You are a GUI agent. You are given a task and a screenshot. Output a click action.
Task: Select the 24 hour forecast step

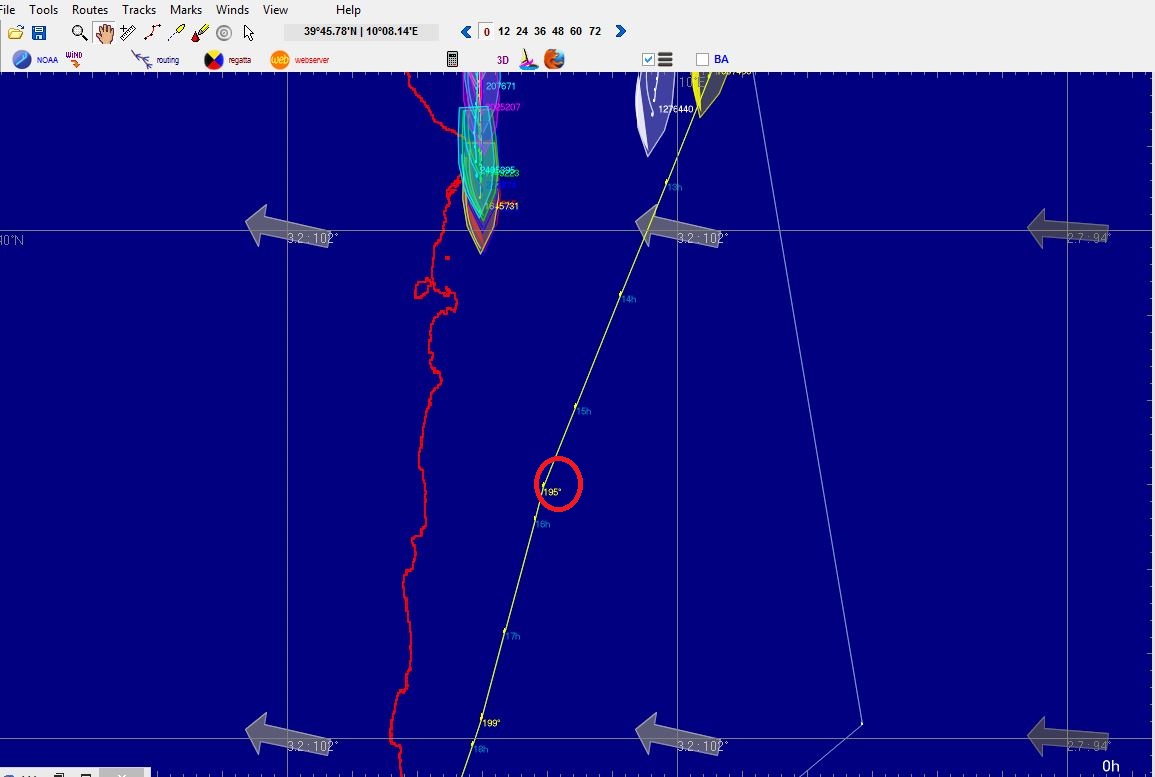(x=522, y=32)
